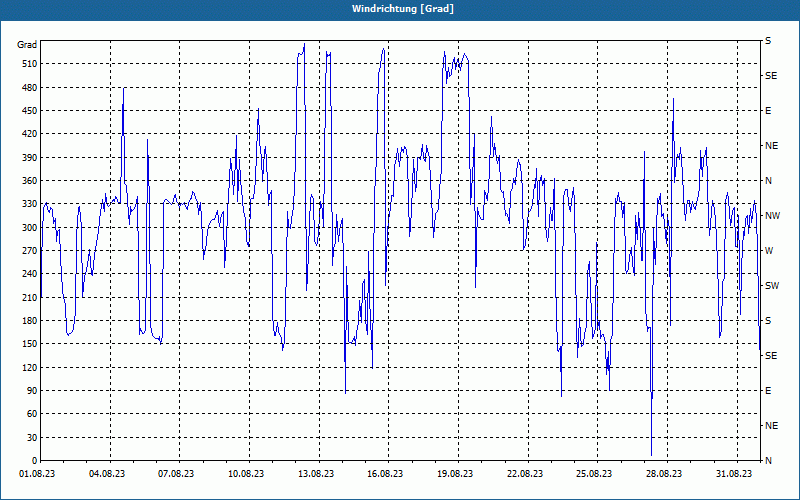Click the "NW" compass label
The width and height of the screenshot is (800, 500).
[x=772, y=216]
